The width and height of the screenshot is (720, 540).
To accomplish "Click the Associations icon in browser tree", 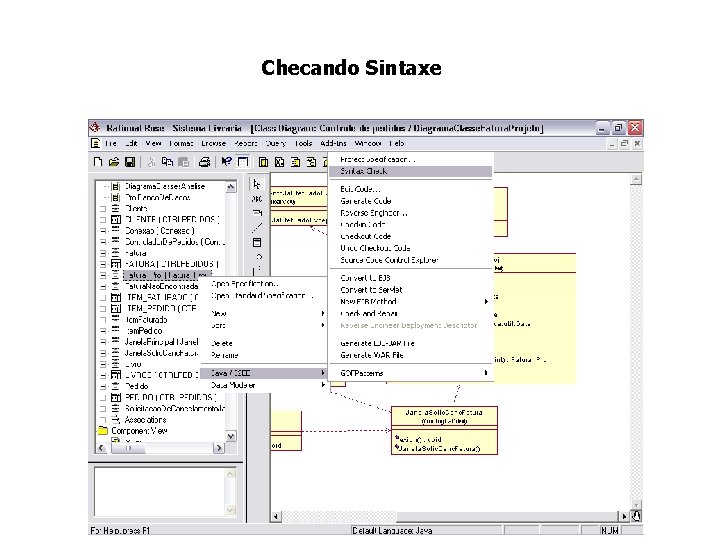I will (x=116, y=420).
